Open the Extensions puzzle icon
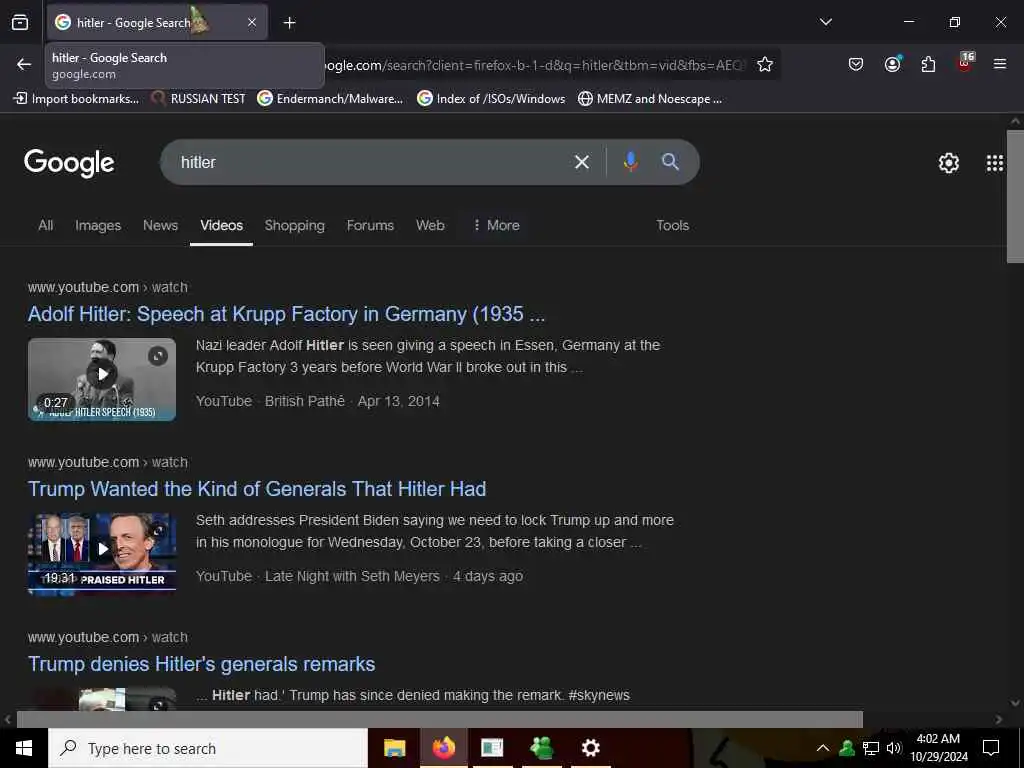Image resolution: width=1024 pixels, height=768 pixels. (x=928, y=64)
